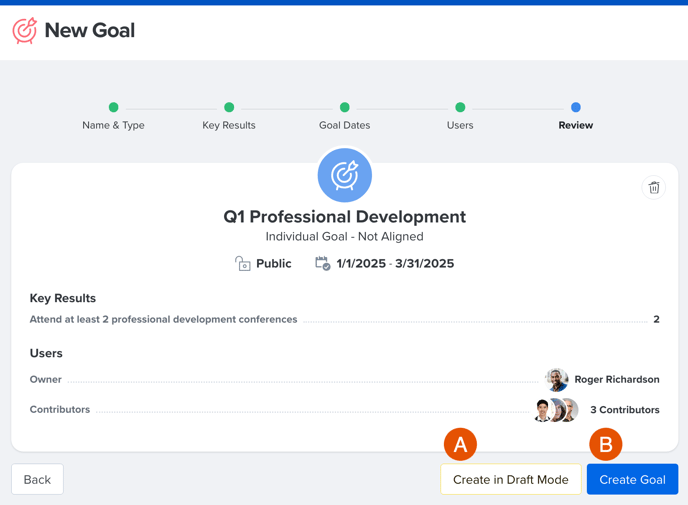Click the Q1 Professional Development title
Image resolution: width=688 pixels, height=505 pixels.
point(344,217)
